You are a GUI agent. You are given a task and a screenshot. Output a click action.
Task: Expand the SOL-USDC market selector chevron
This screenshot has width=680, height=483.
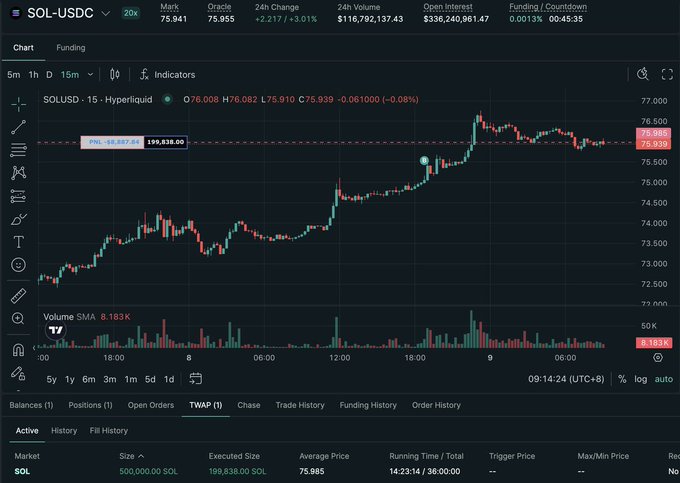tap(105, 13)
